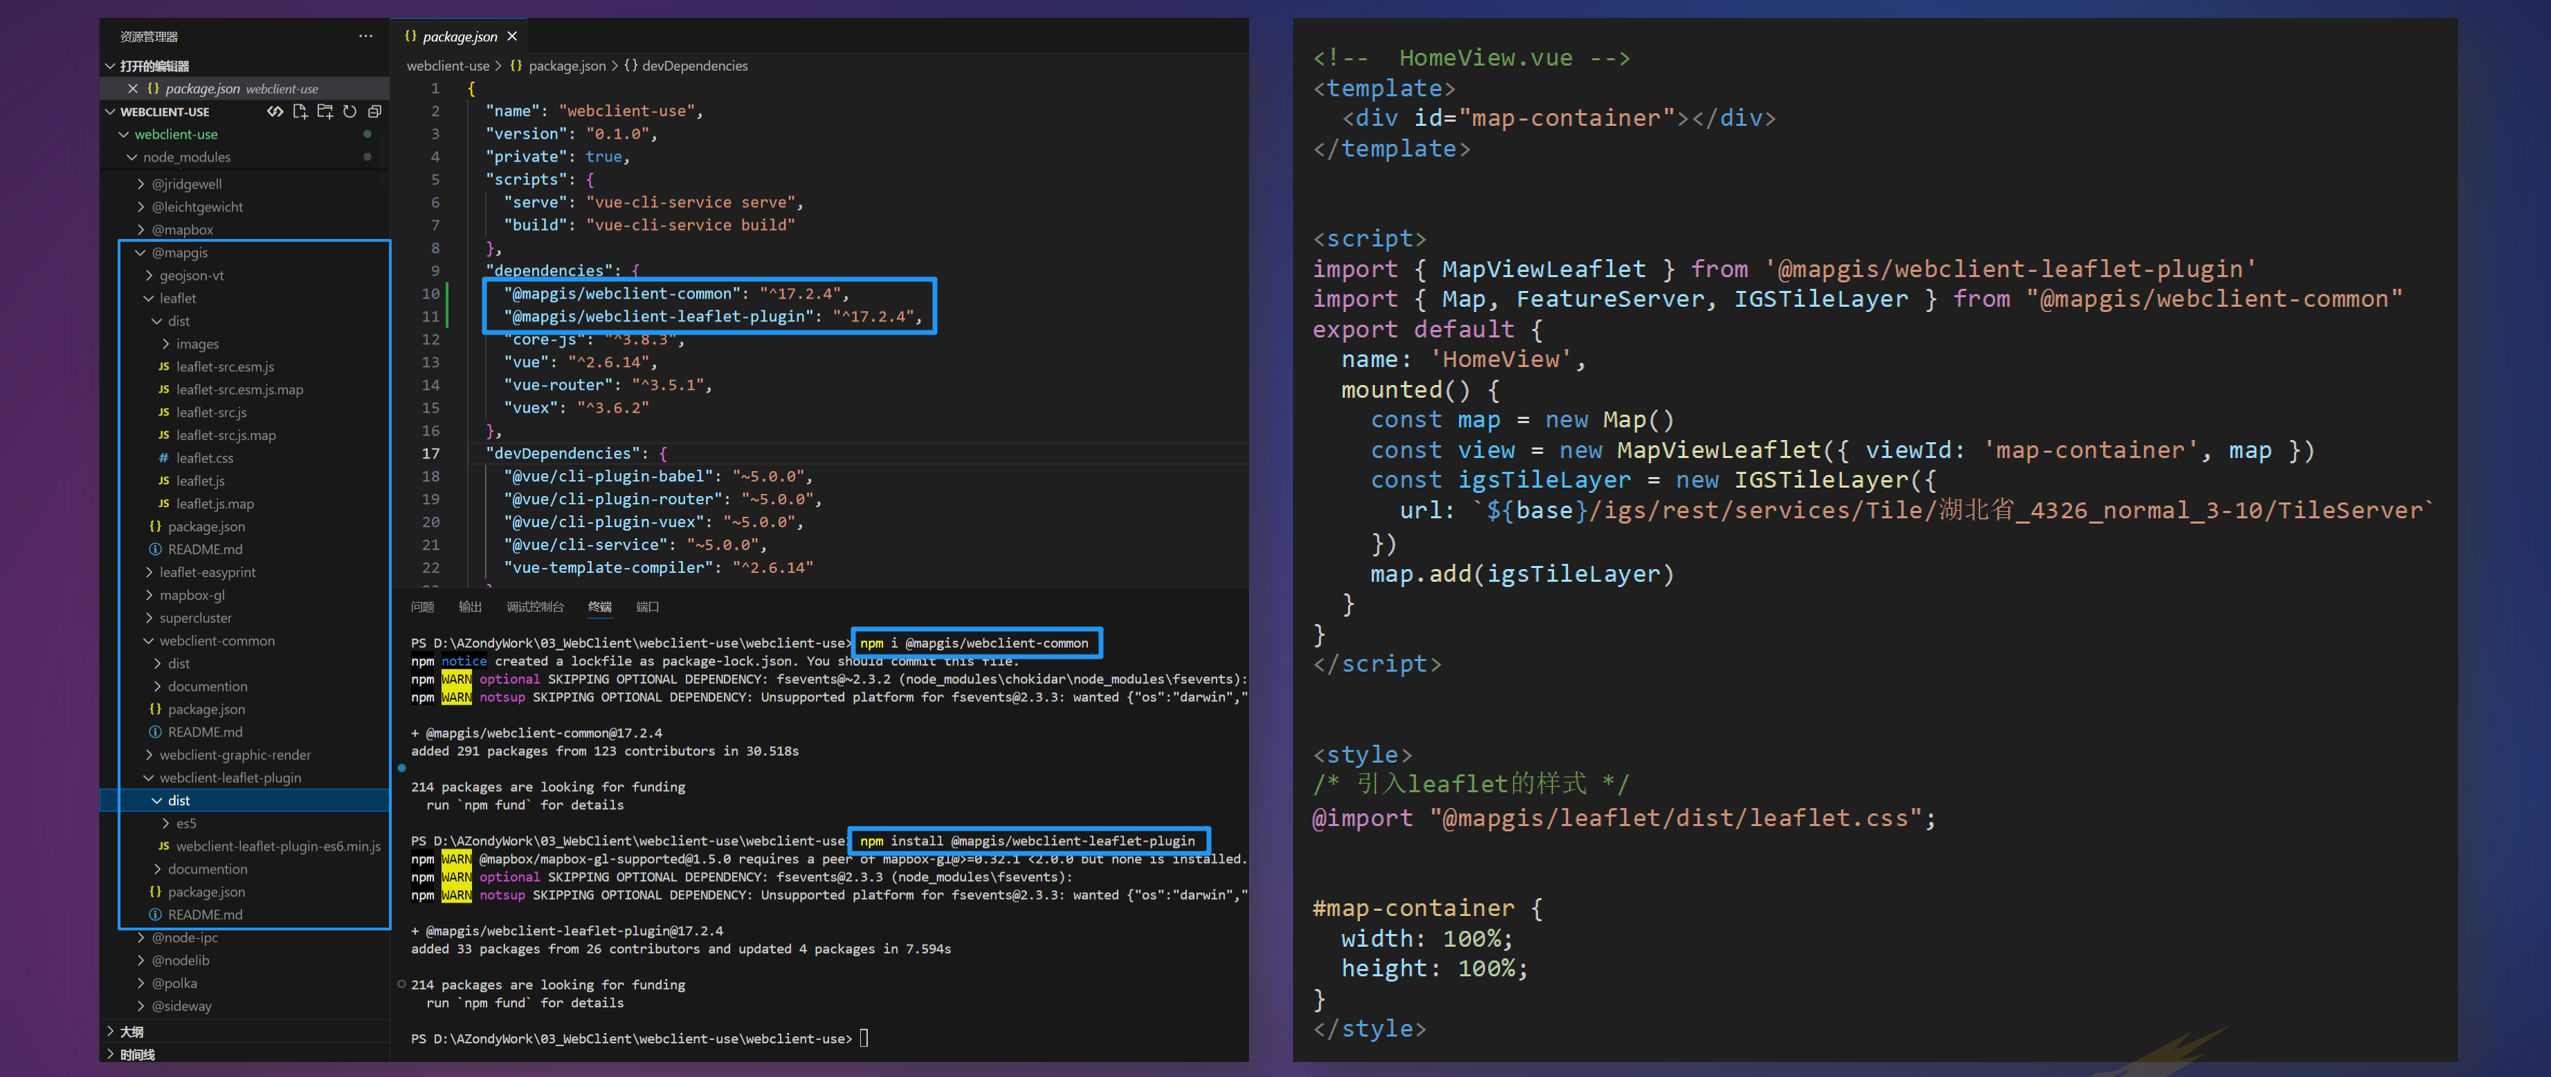Image resolution: width=2551 pixels, height=1077 pixels.
Task: Collapse the node_modules folder
Action: (x=132, y=157)
